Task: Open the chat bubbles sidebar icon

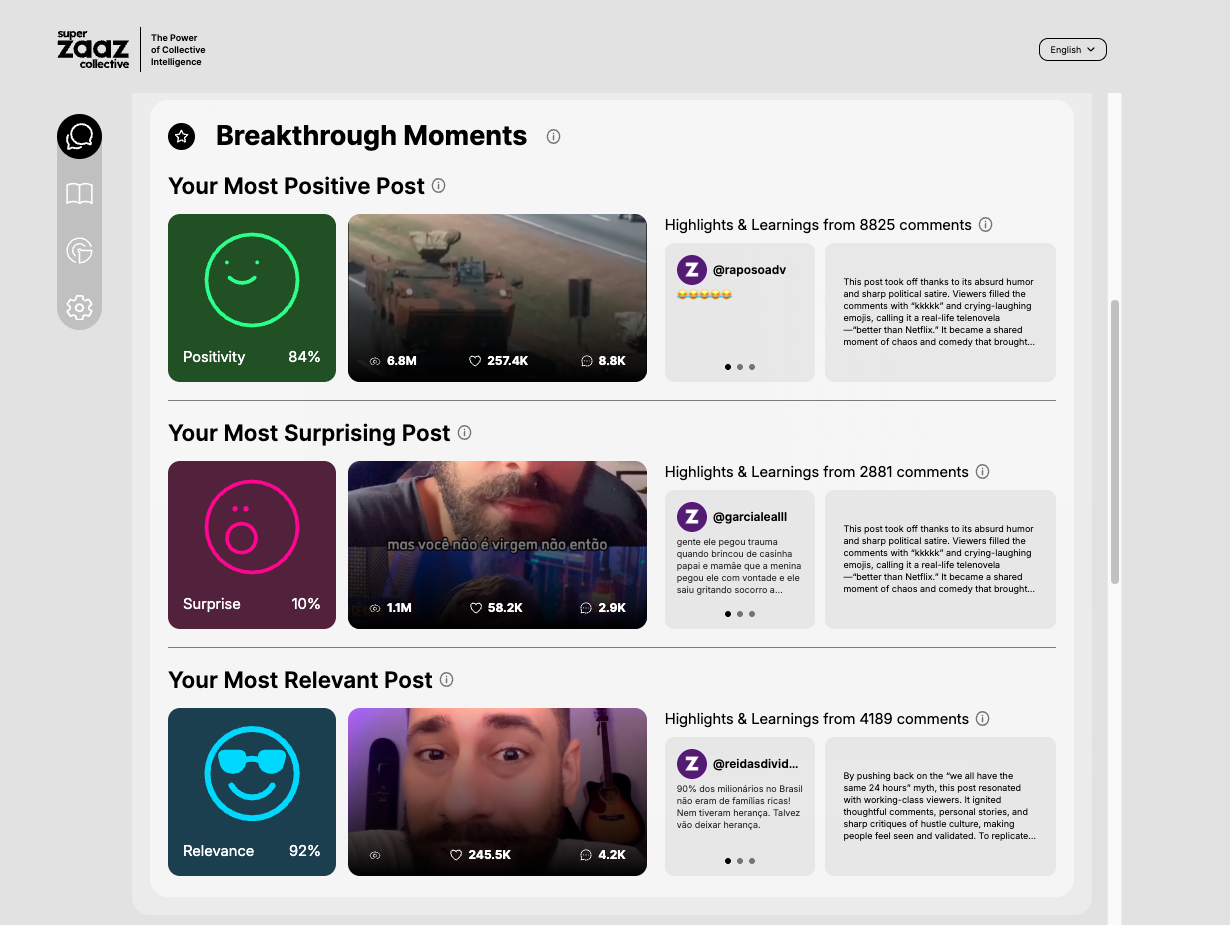Action: [79, 137]
